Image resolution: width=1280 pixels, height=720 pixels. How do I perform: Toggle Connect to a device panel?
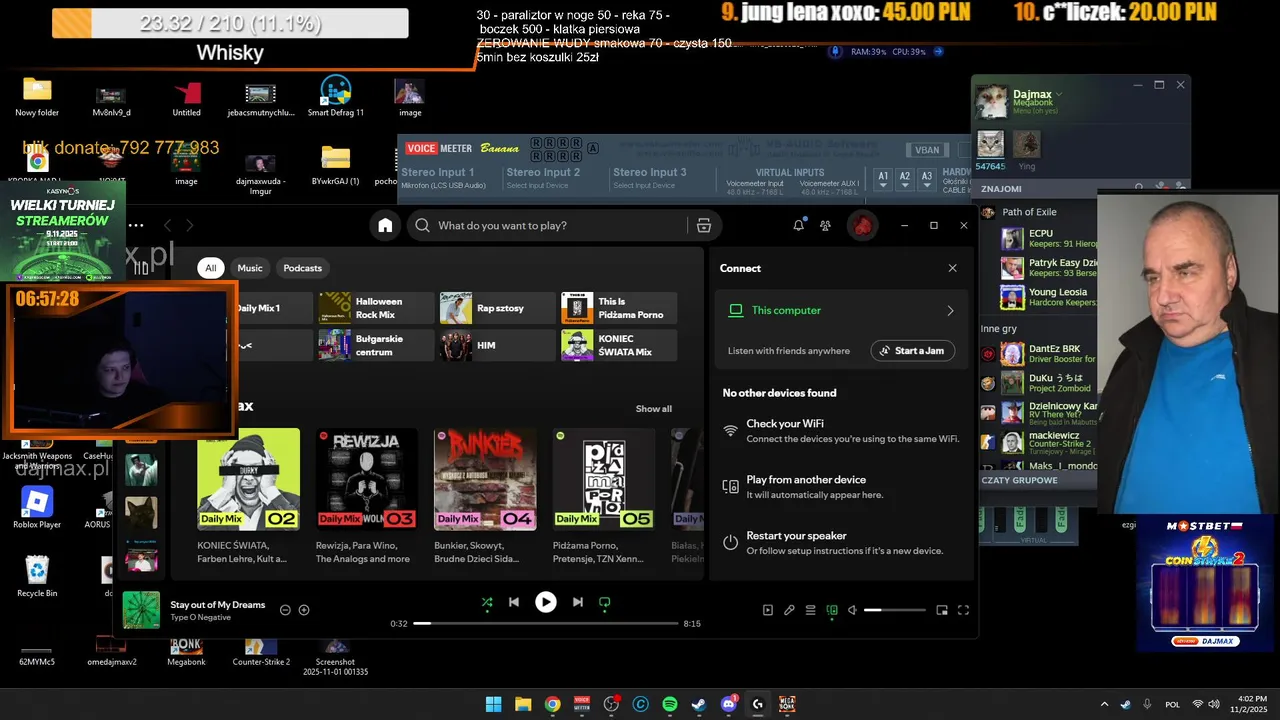tap(832, 610)
